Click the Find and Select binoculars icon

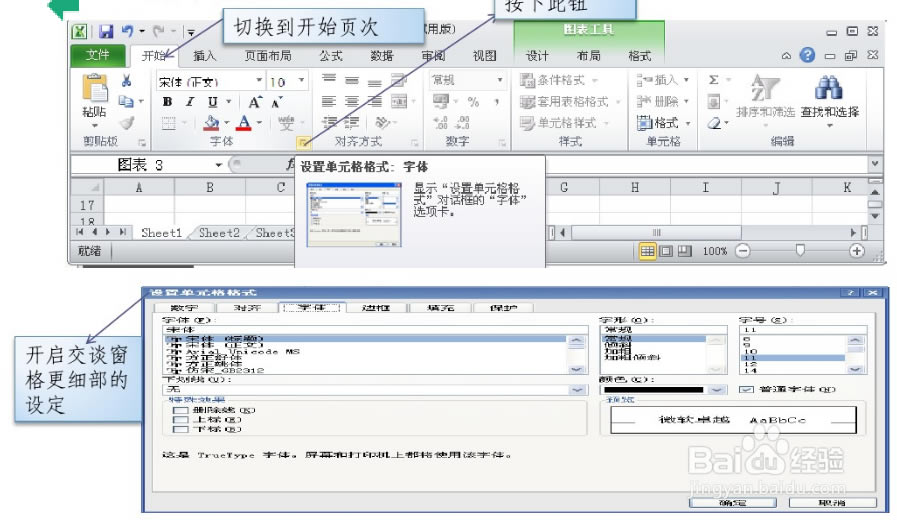(829, 88)
